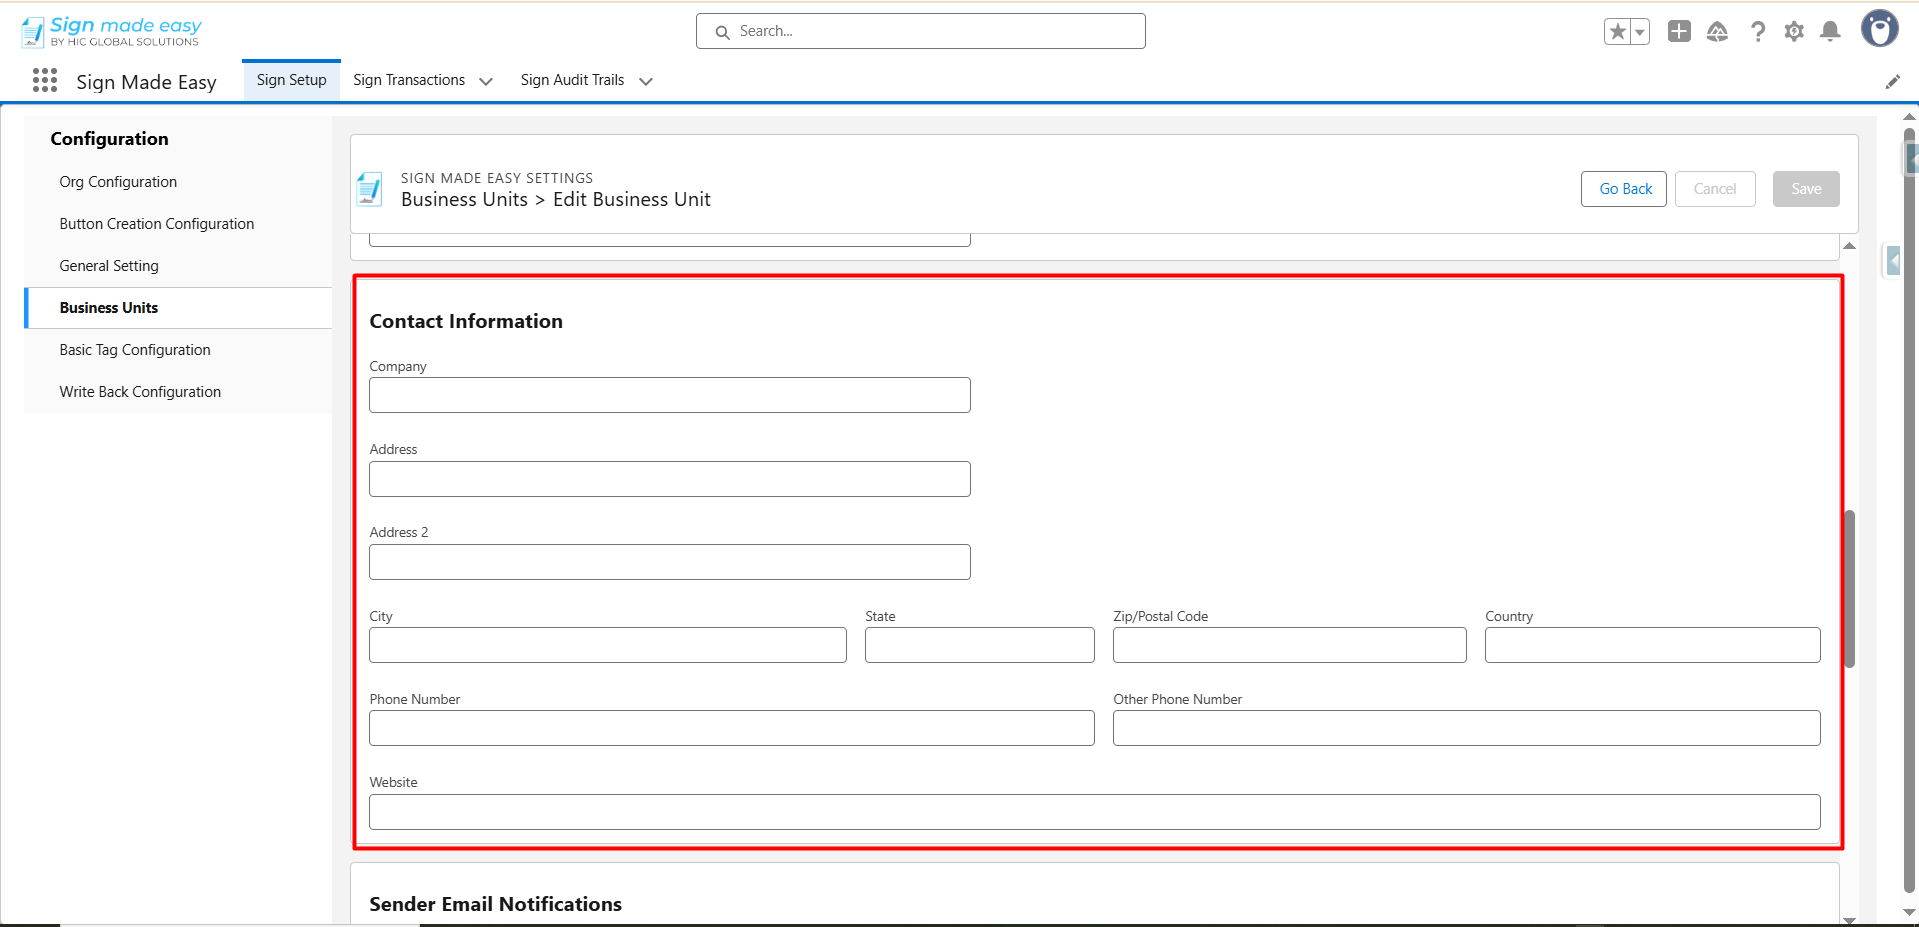
Task: Open the Setup gear icon
Action: (x=1794, y=32)
